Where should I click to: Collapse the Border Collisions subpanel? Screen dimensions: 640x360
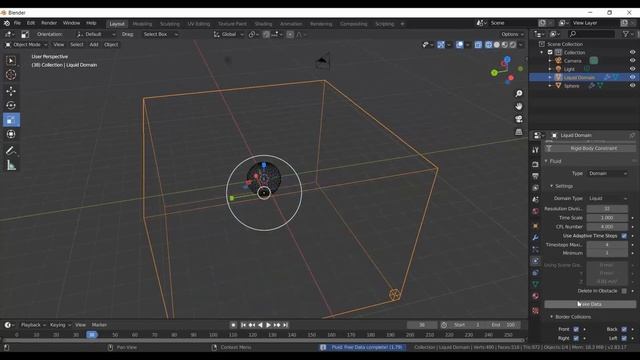click(551, 317)
